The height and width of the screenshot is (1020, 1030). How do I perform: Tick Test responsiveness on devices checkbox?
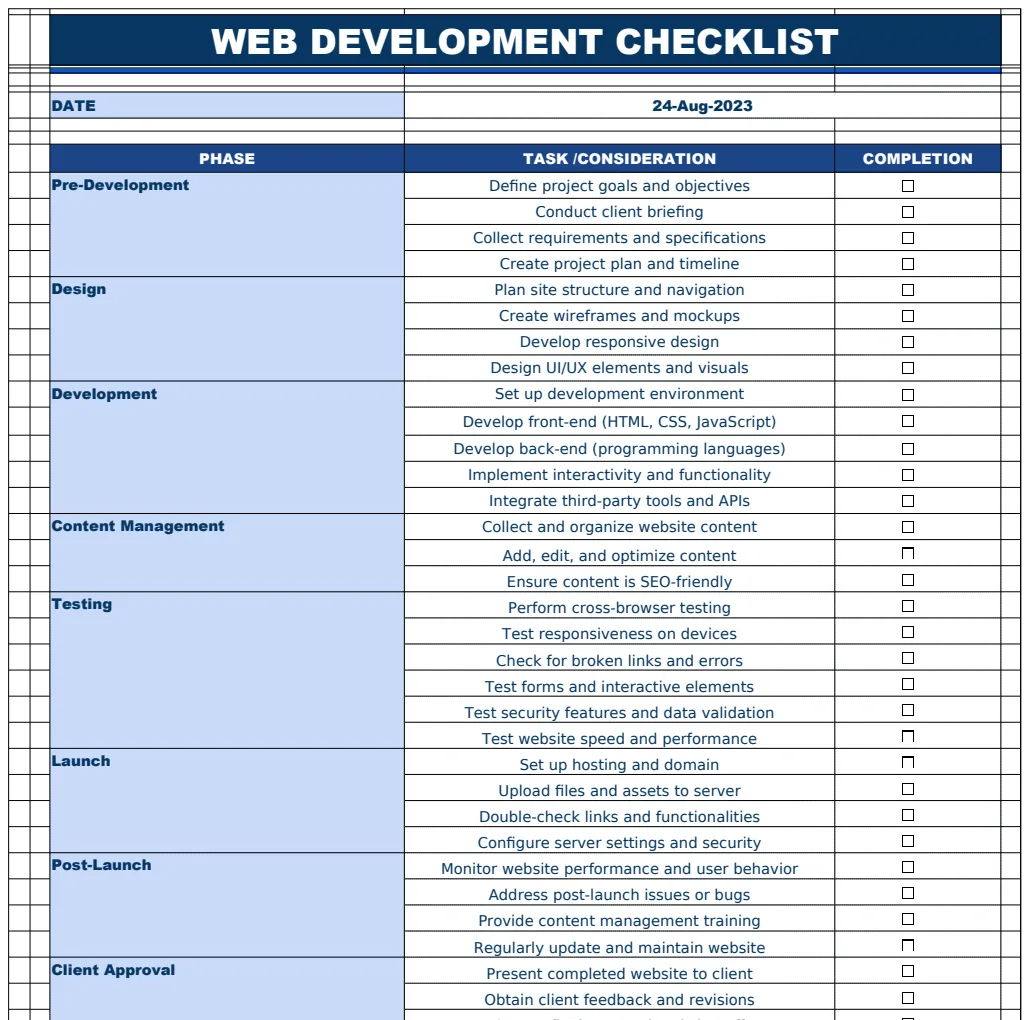(x=908, y=632)
